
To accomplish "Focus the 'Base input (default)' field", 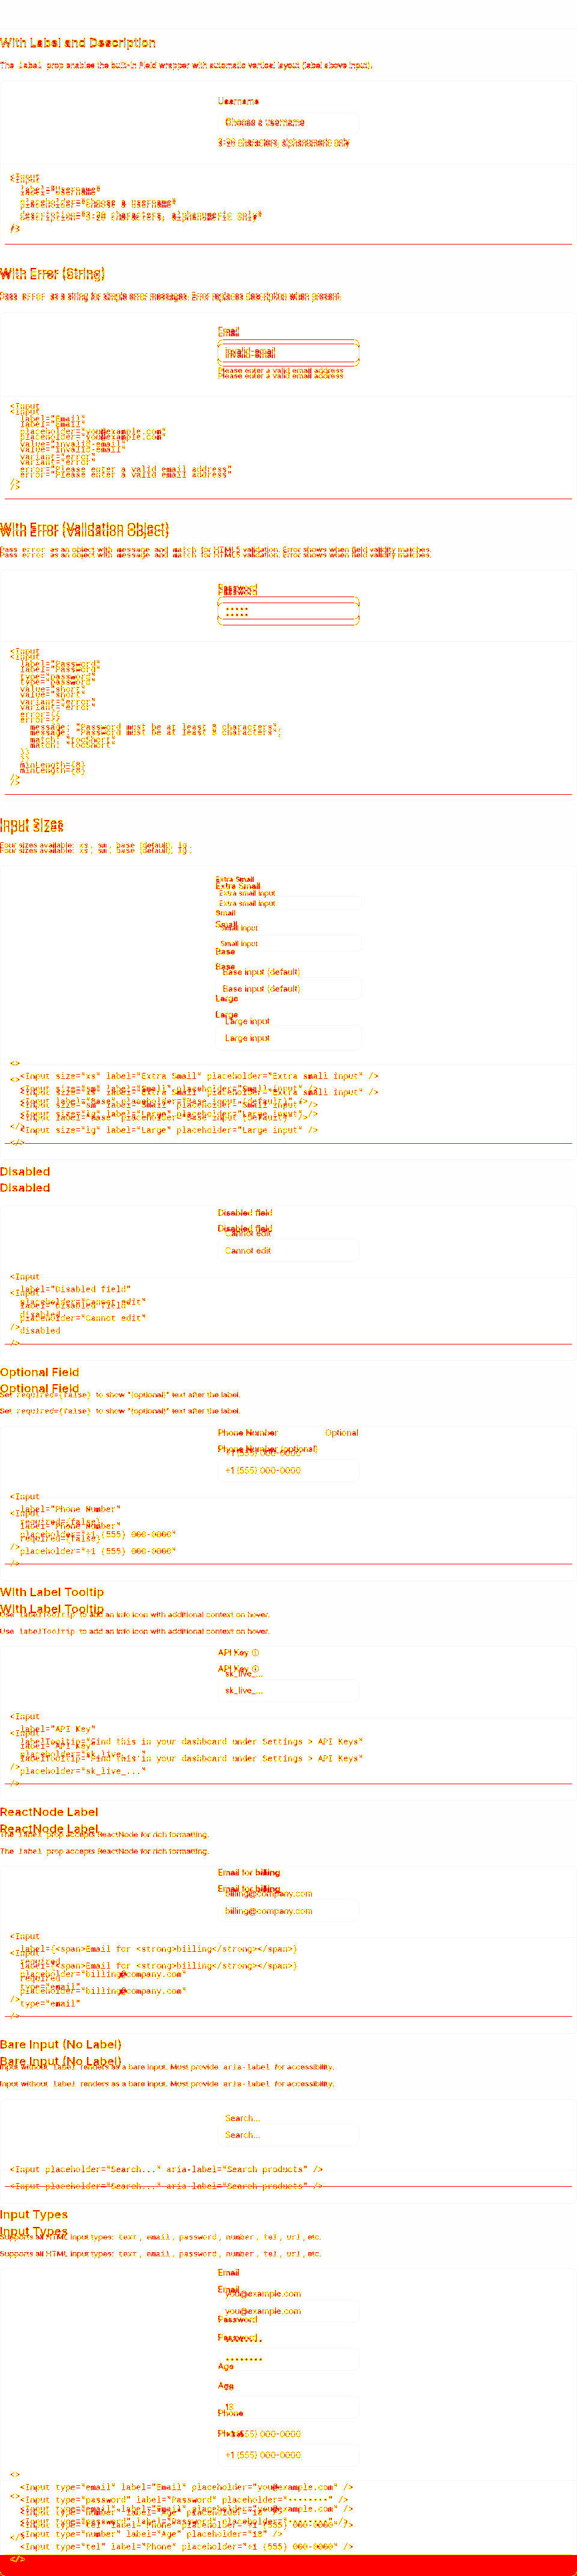I will tap(288, 989).
